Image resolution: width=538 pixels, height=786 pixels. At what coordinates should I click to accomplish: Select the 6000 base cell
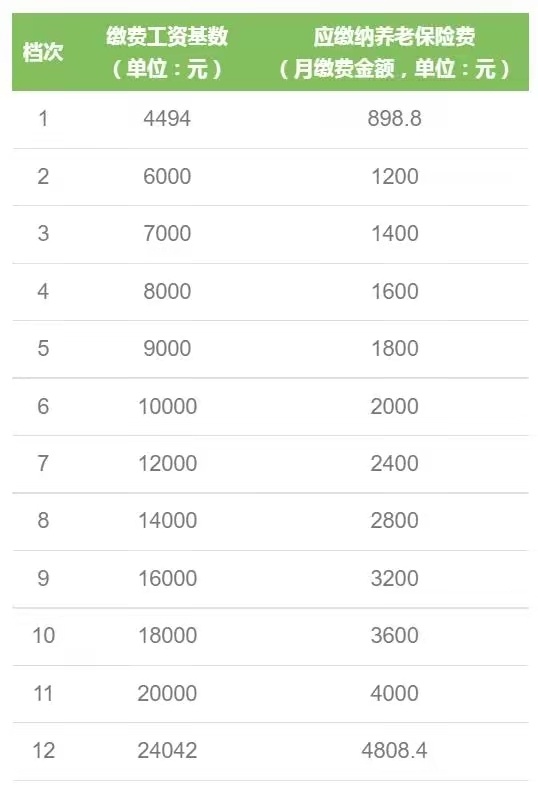(167, 176)
